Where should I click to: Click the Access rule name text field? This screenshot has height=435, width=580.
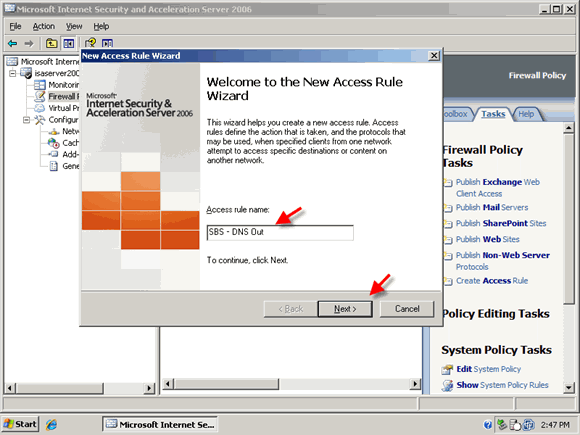point(280,233)
